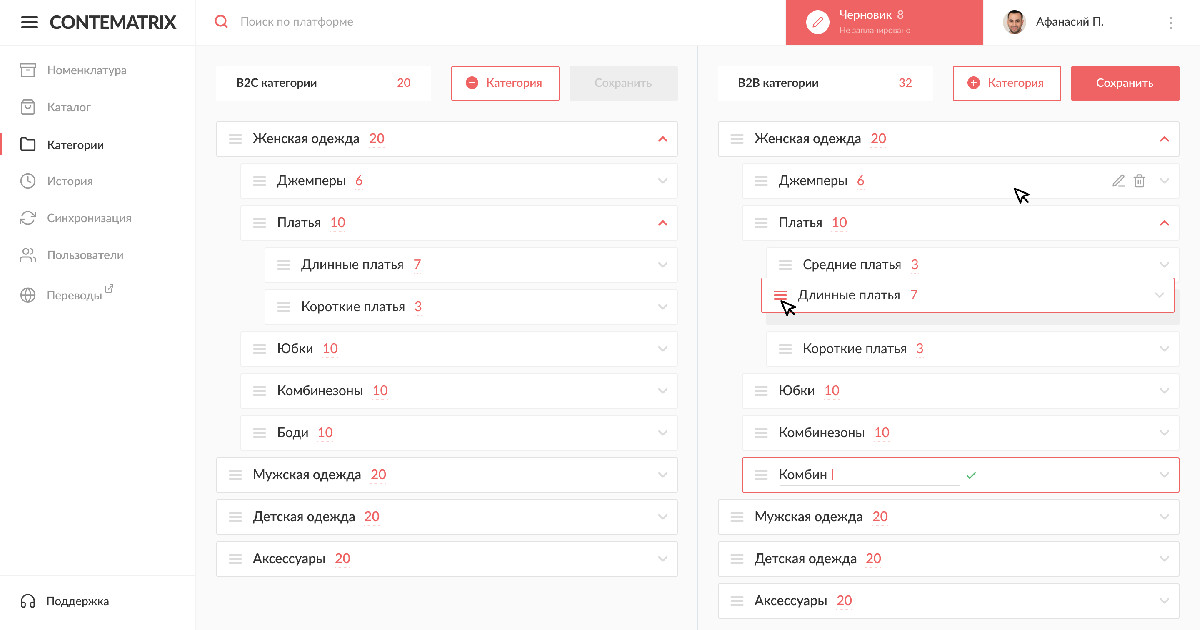This screenshot has height=630, width=1200.
Task: Open the Номенклатура section in the sidebar
Action: click(x=86, y=70)
